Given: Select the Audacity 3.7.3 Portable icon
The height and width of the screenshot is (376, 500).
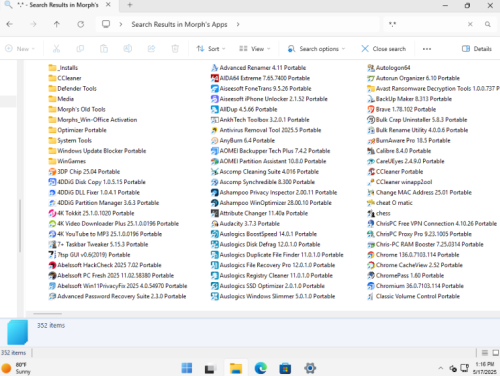Looking at the screenshot, I should (215, 224).
